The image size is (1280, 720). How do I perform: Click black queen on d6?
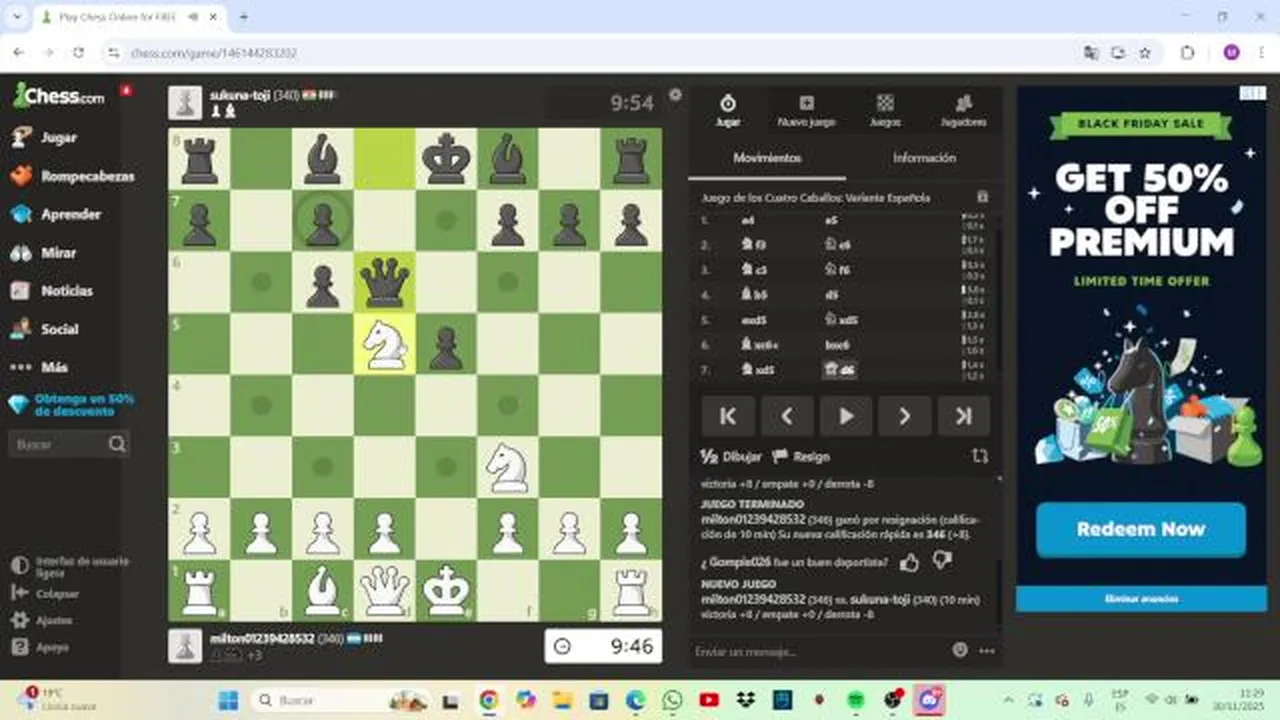pos(384,282)
